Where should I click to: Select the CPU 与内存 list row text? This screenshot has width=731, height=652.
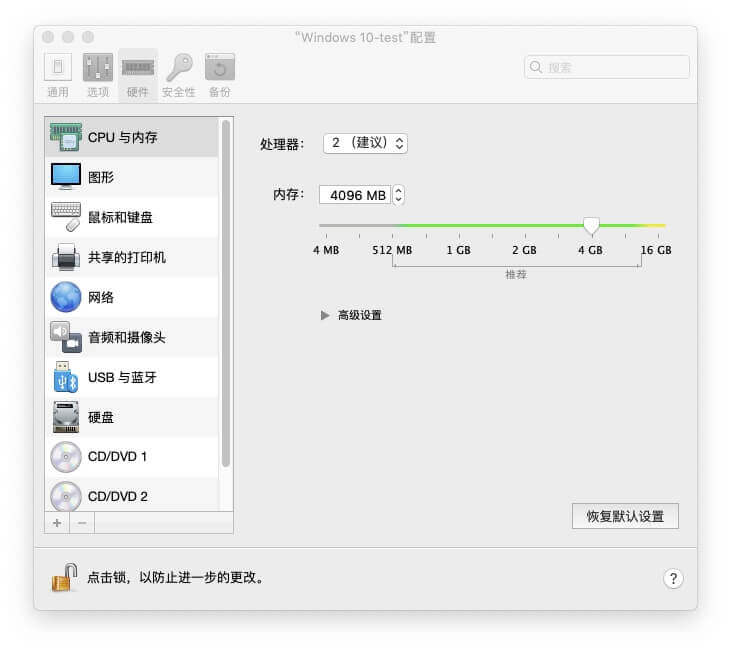123,137
